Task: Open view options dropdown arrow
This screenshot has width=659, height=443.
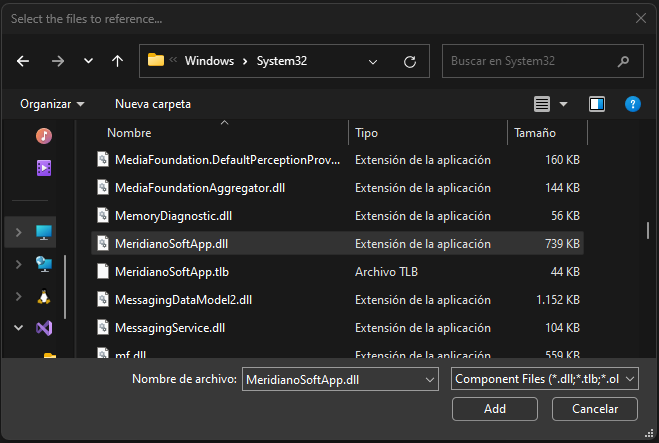Action: 564,104
